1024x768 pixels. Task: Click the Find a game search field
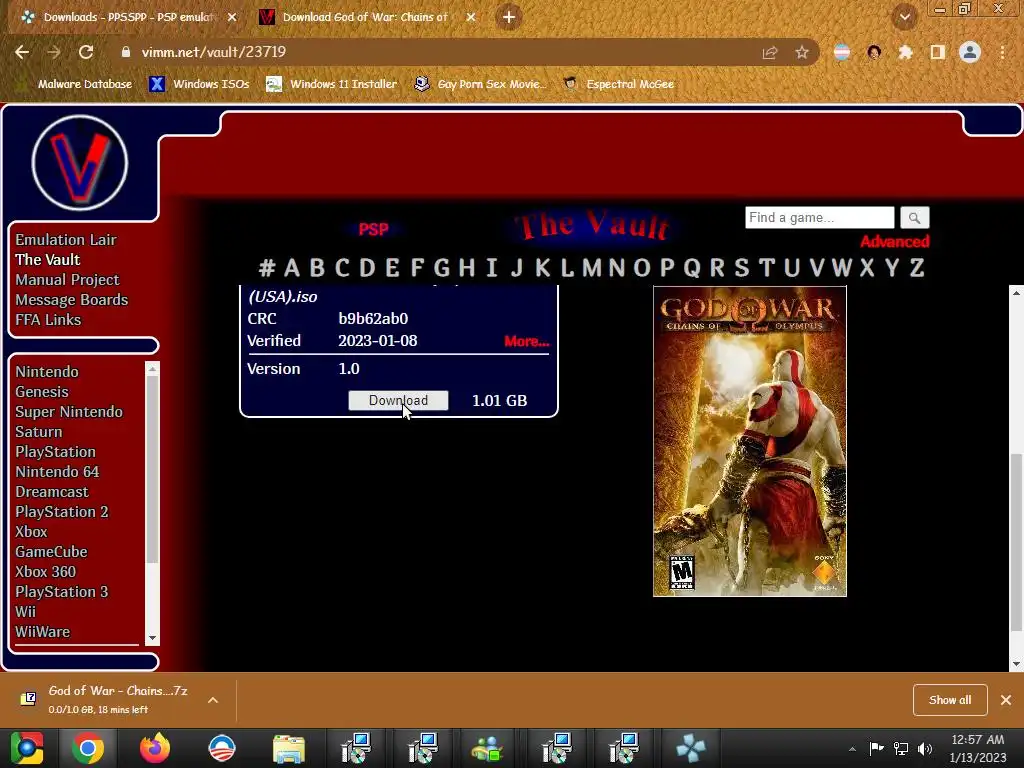pos(820,217)
